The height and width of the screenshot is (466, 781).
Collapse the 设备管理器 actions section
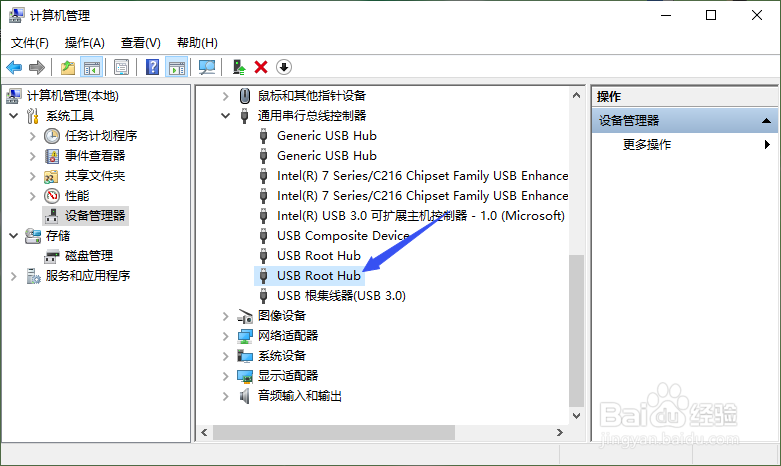766,120
